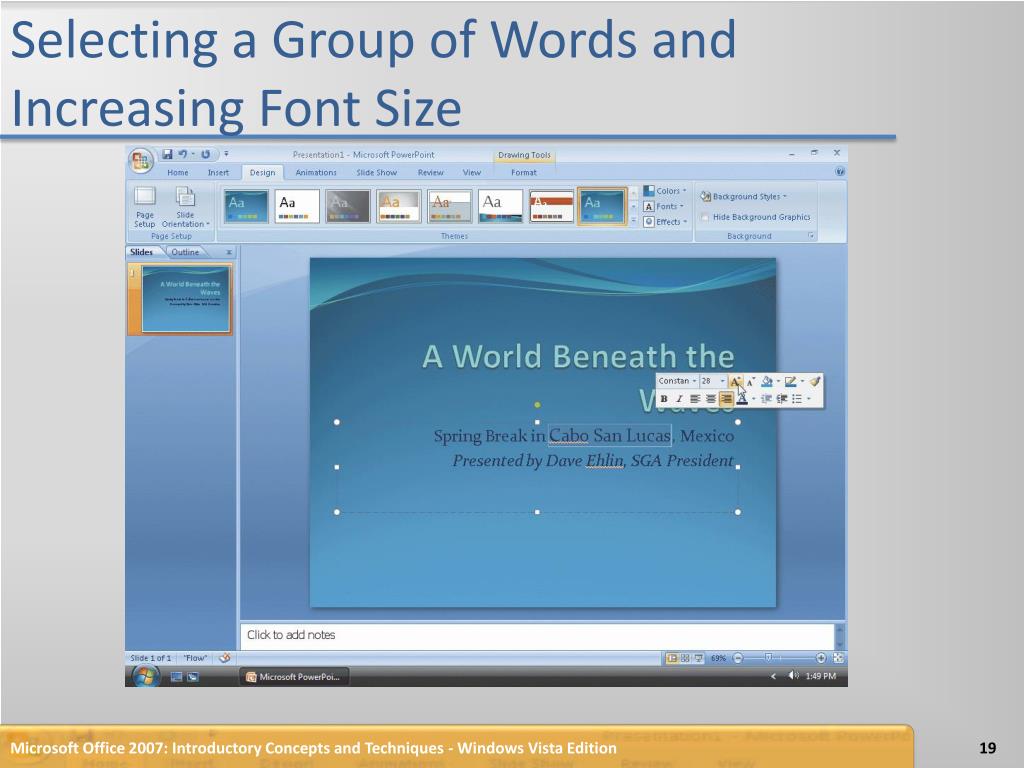1024x768 pixels.
Task: Open the Outline tab in left pane
Action: 185,252
